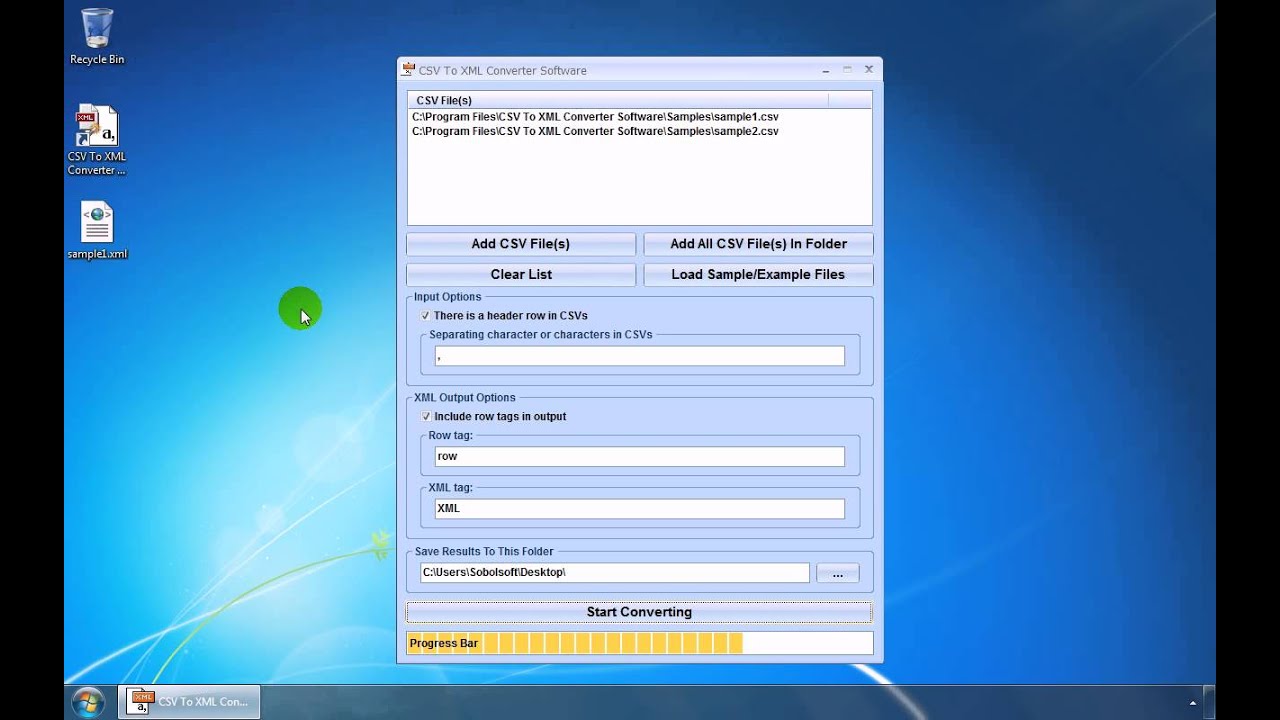Close the CSV To XML Converter window
Image resolution: width=1280 pixels, height=720 pixels.
click(x=869, y=70)
